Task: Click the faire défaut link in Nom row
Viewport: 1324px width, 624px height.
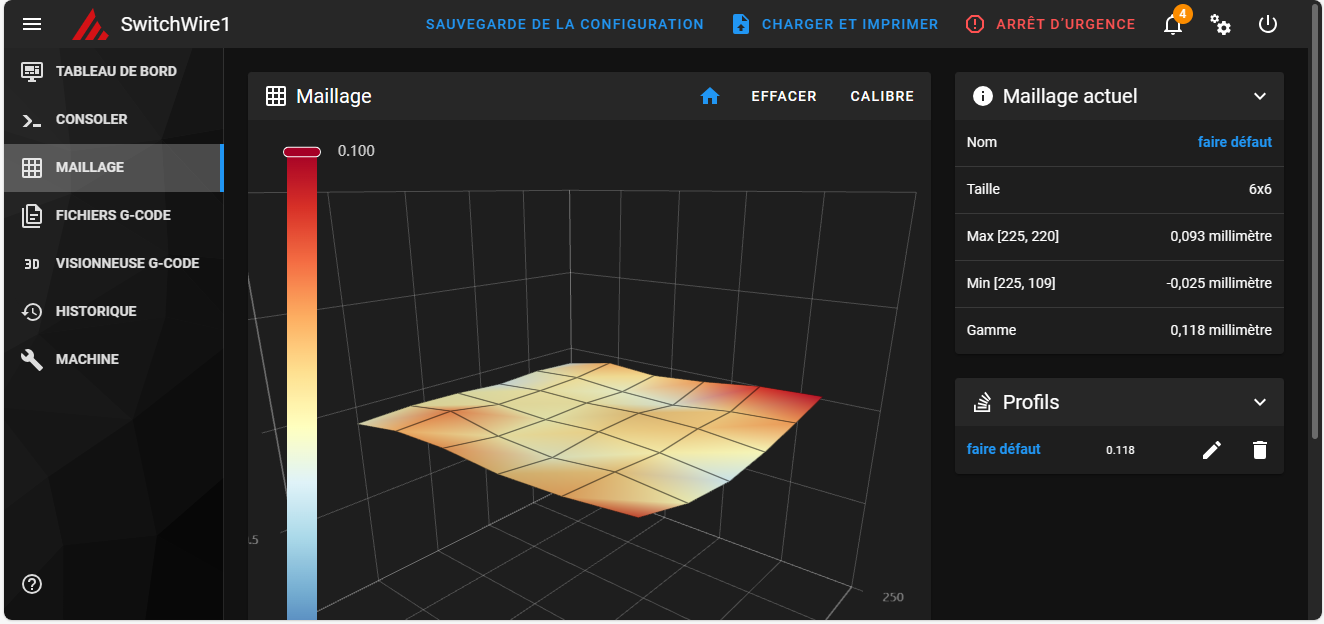Action: (1235, 142)
